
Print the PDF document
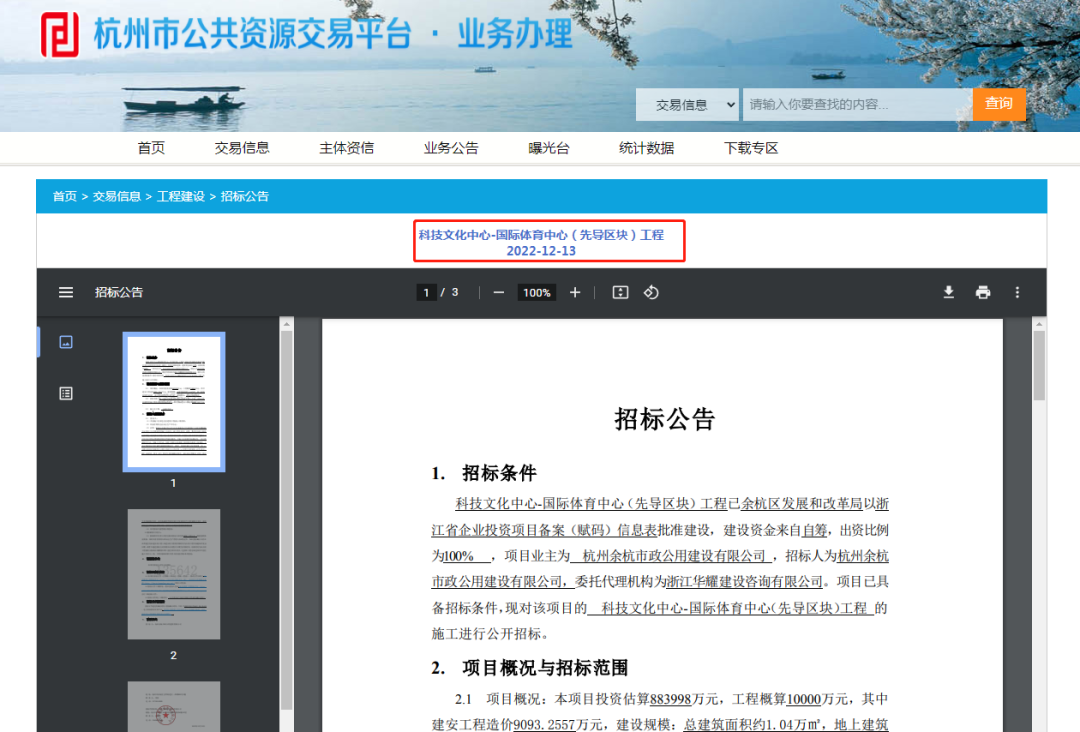click(983, 293)
